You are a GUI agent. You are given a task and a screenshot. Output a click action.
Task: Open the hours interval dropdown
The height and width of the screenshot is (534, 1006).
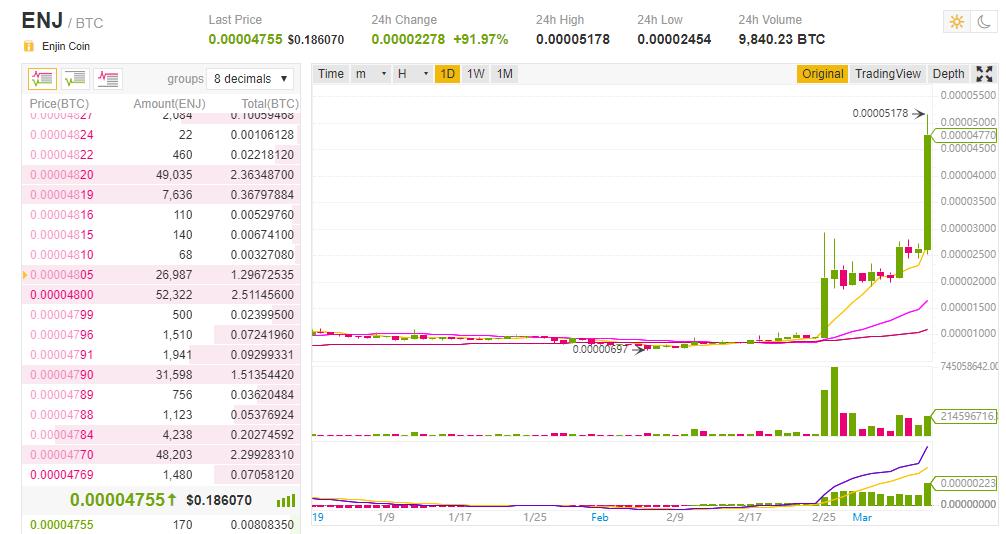[413, 74]
